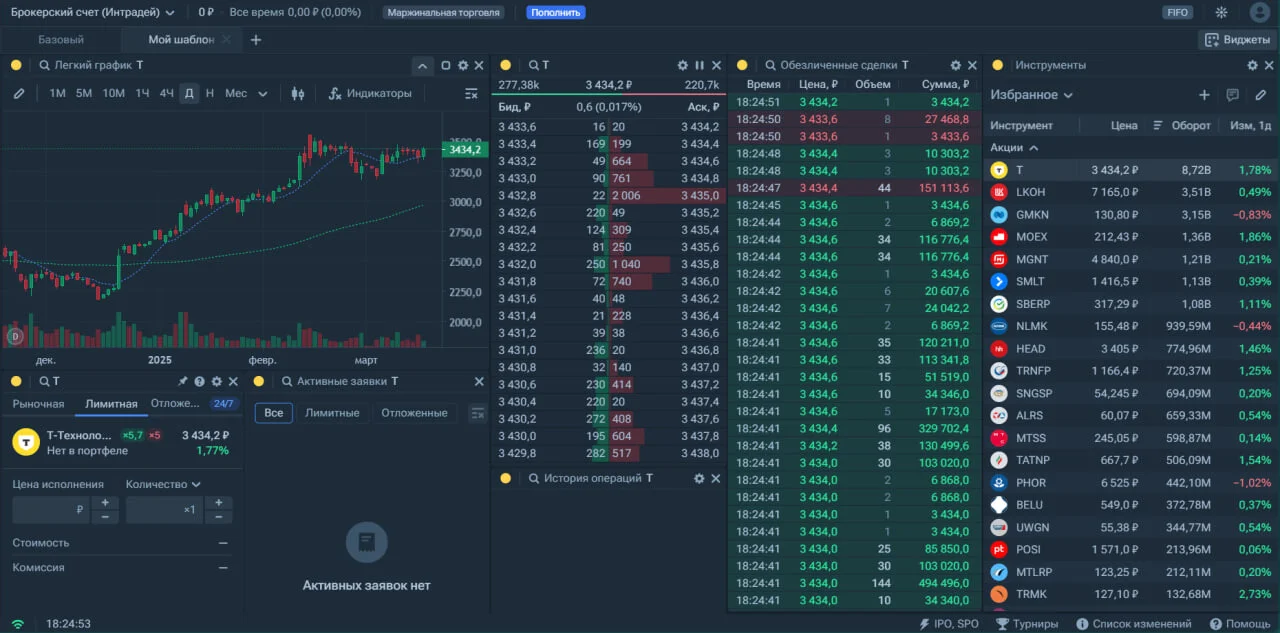Decrease quantity with minus stepper
The image size is (1280, 633).
click(218, 517)
